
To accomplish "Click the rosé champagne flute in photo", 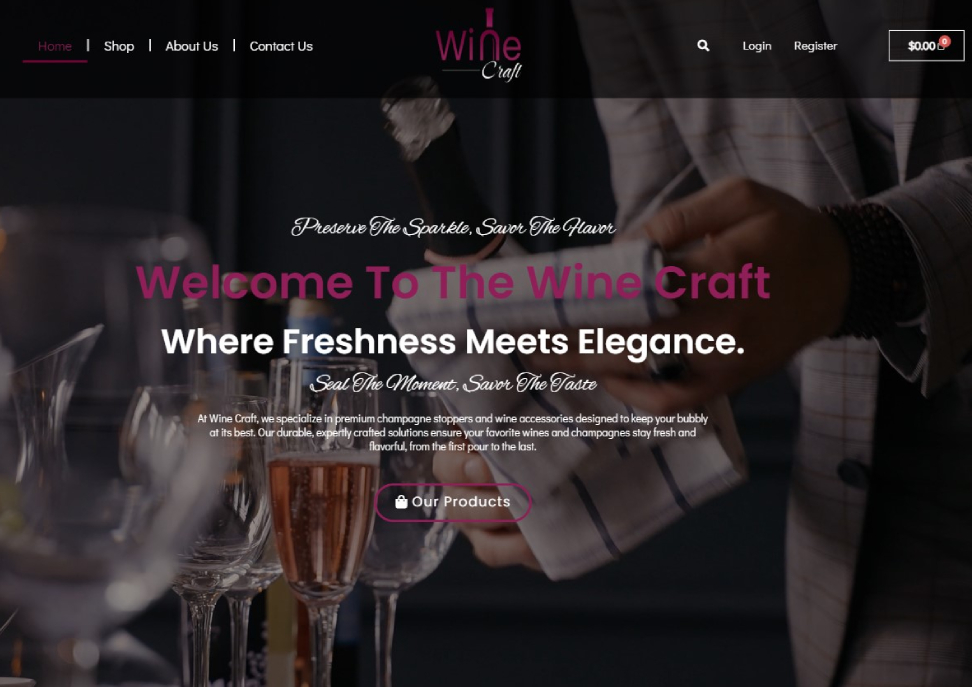I will (323, 521).
